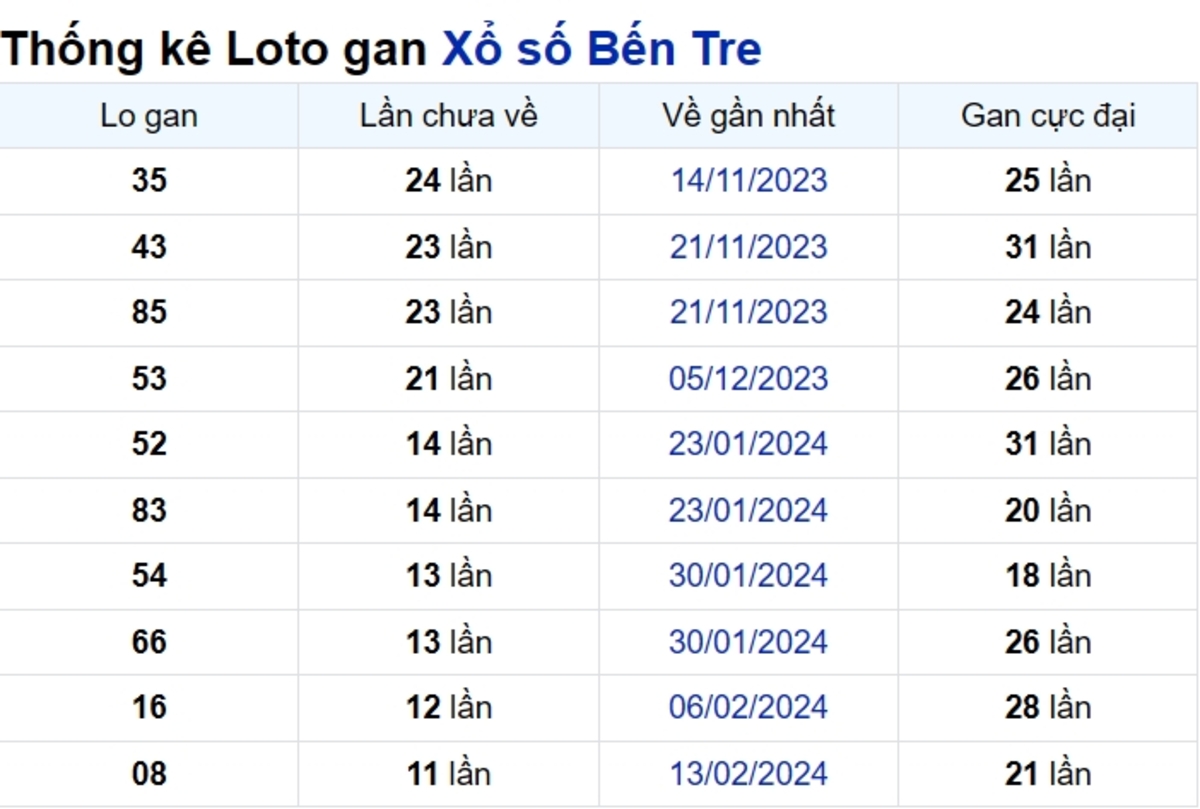The image size is (1200, 809).
Task: Click the Về gần nhất column header
Action: click(x=749, y=116)
